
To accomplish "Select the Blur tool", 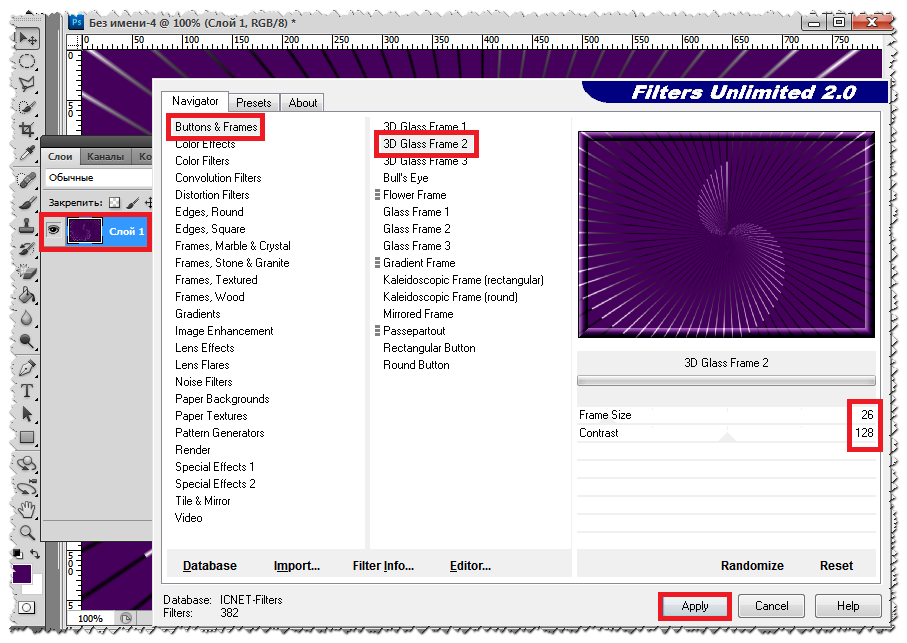I will (27, 317).
